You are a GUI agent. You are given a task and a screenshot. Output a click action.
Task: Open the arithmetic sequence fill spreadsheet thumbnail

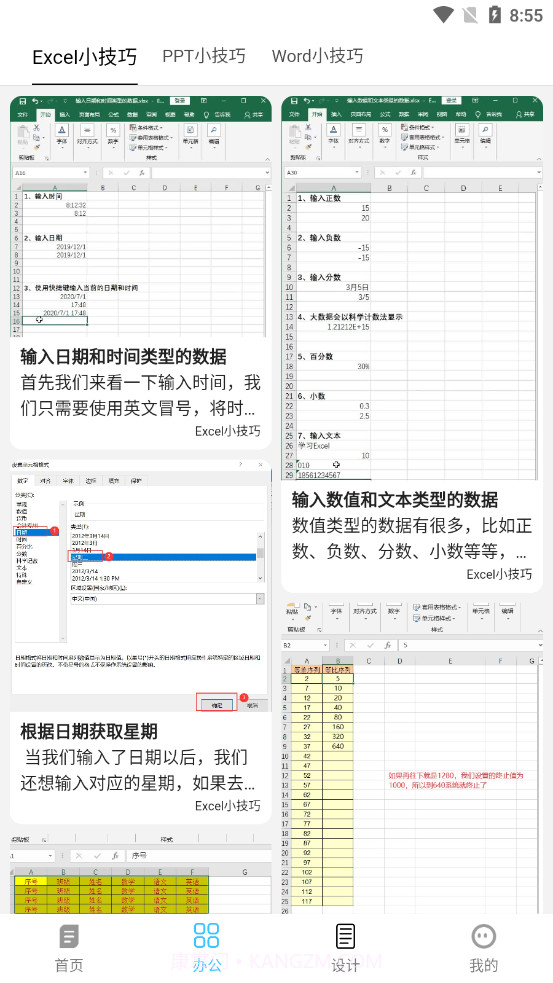click(x=412, y=757)
